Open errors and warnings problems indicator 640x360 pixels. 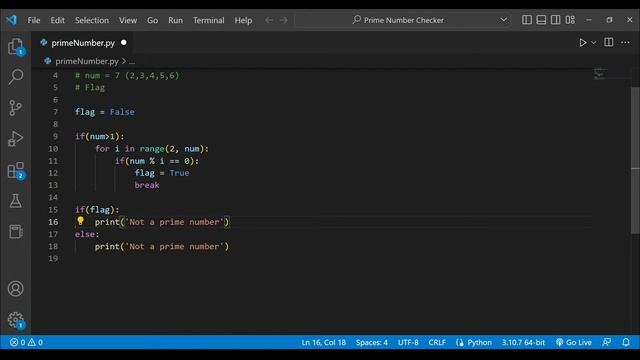pos(26,342)
